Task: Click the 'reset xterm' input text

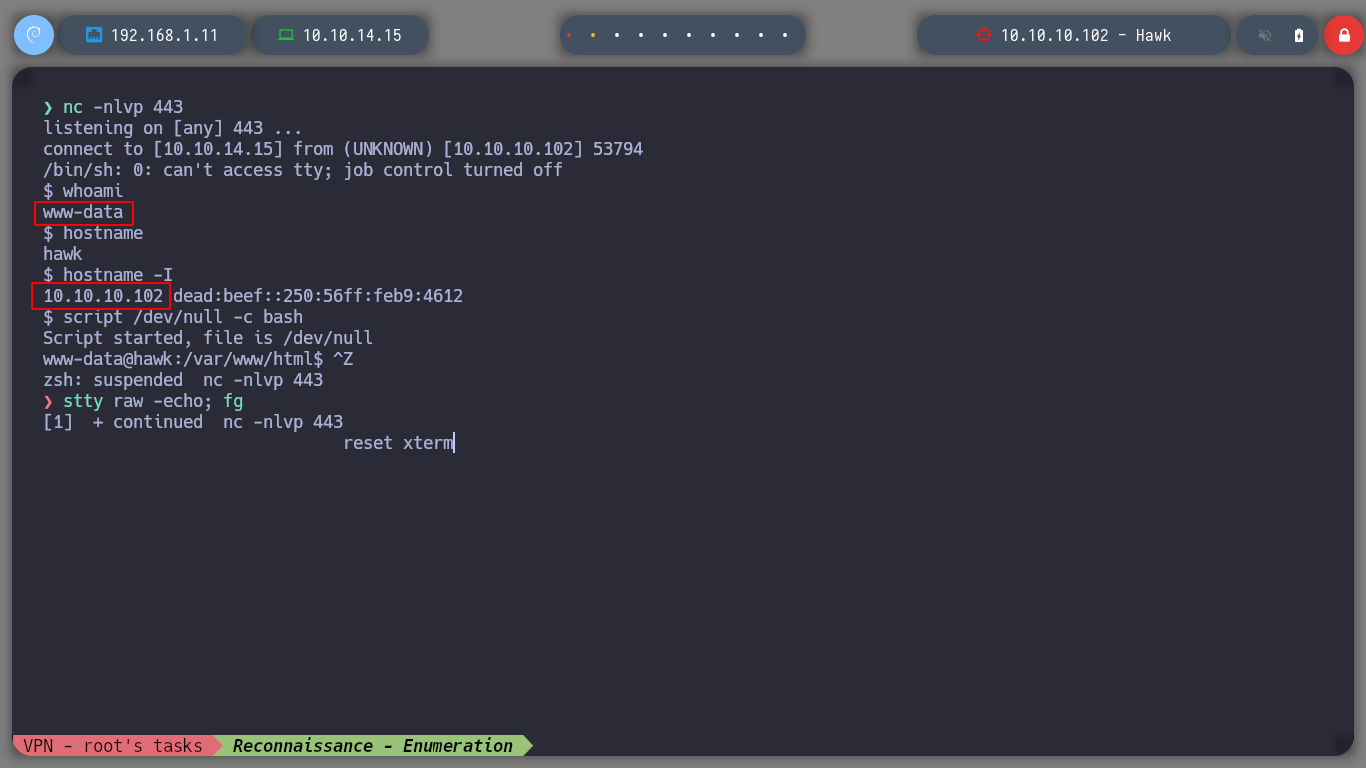Action: click(x=398, y=443)
